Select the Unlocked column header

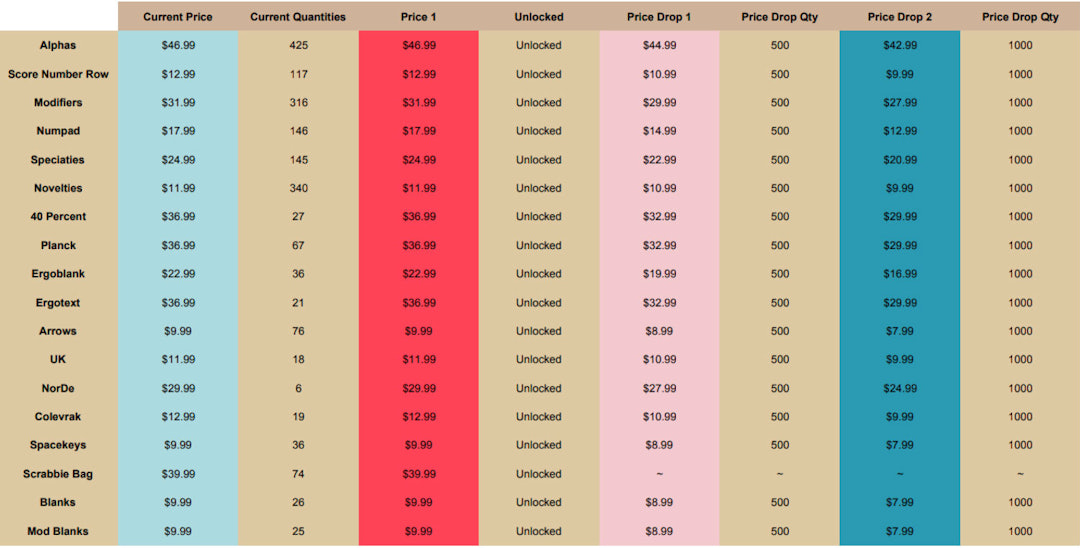click(539, 17)
